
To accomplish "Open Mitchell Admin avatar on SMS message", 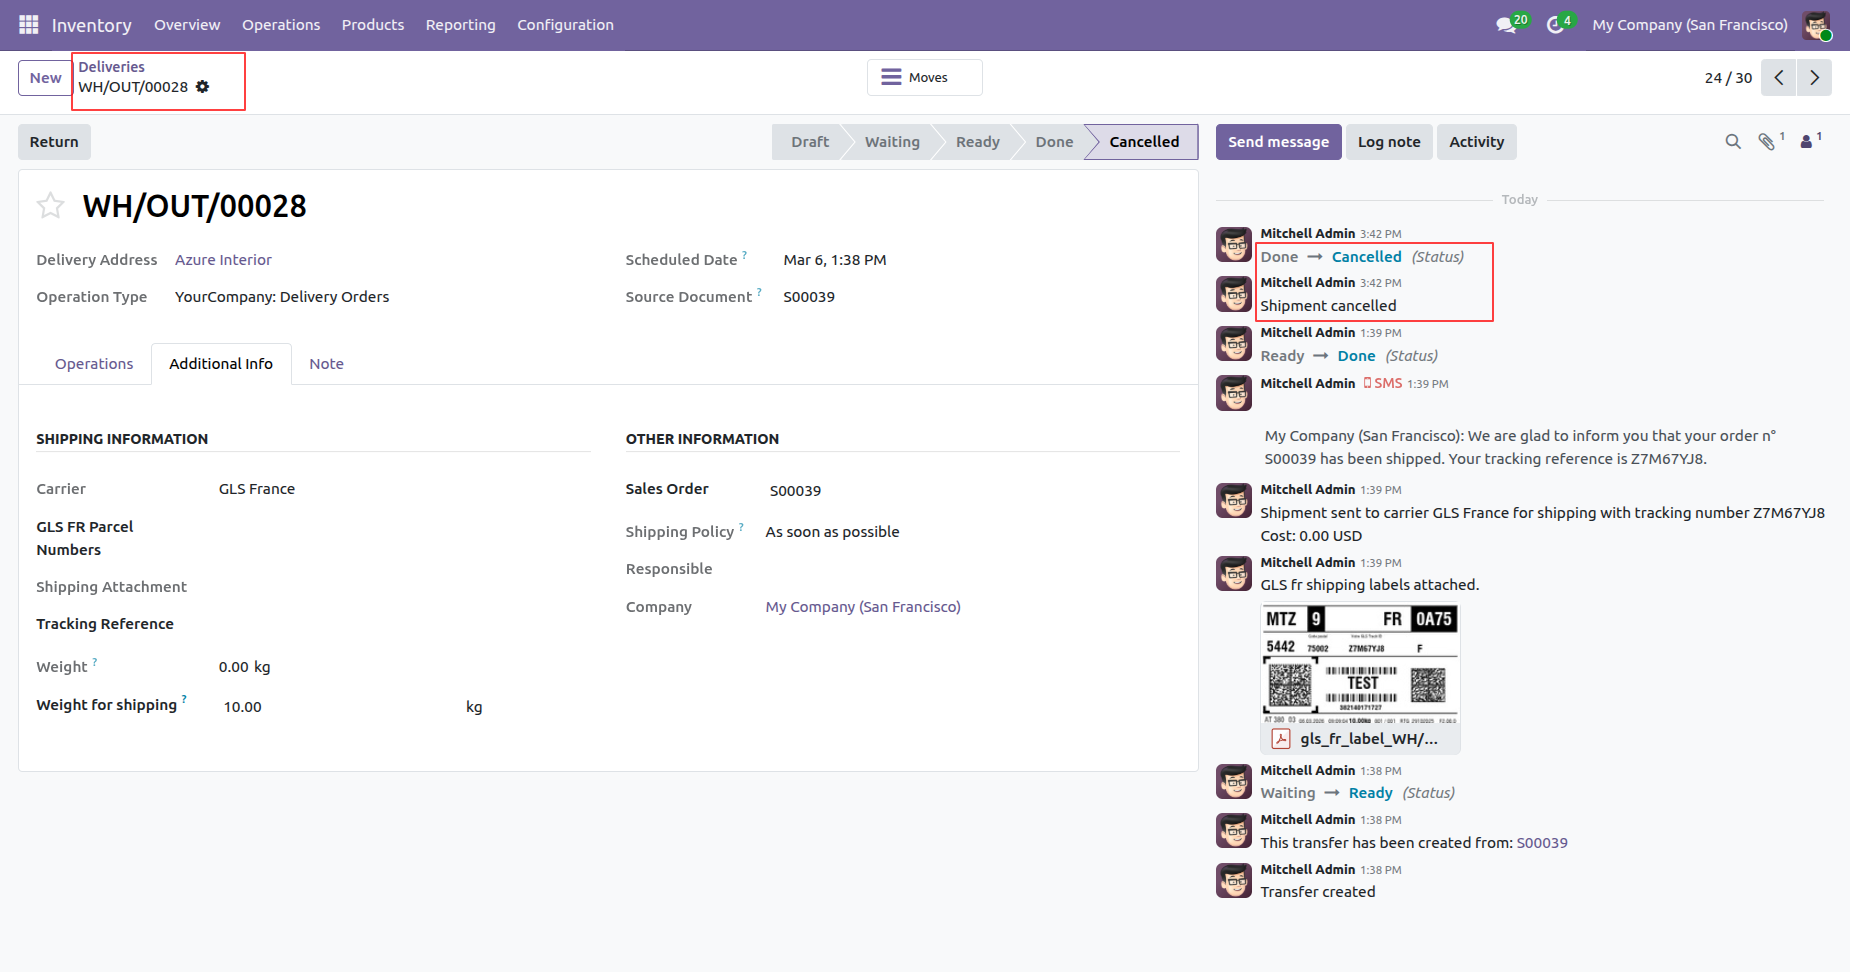I will click(1234, 393).
